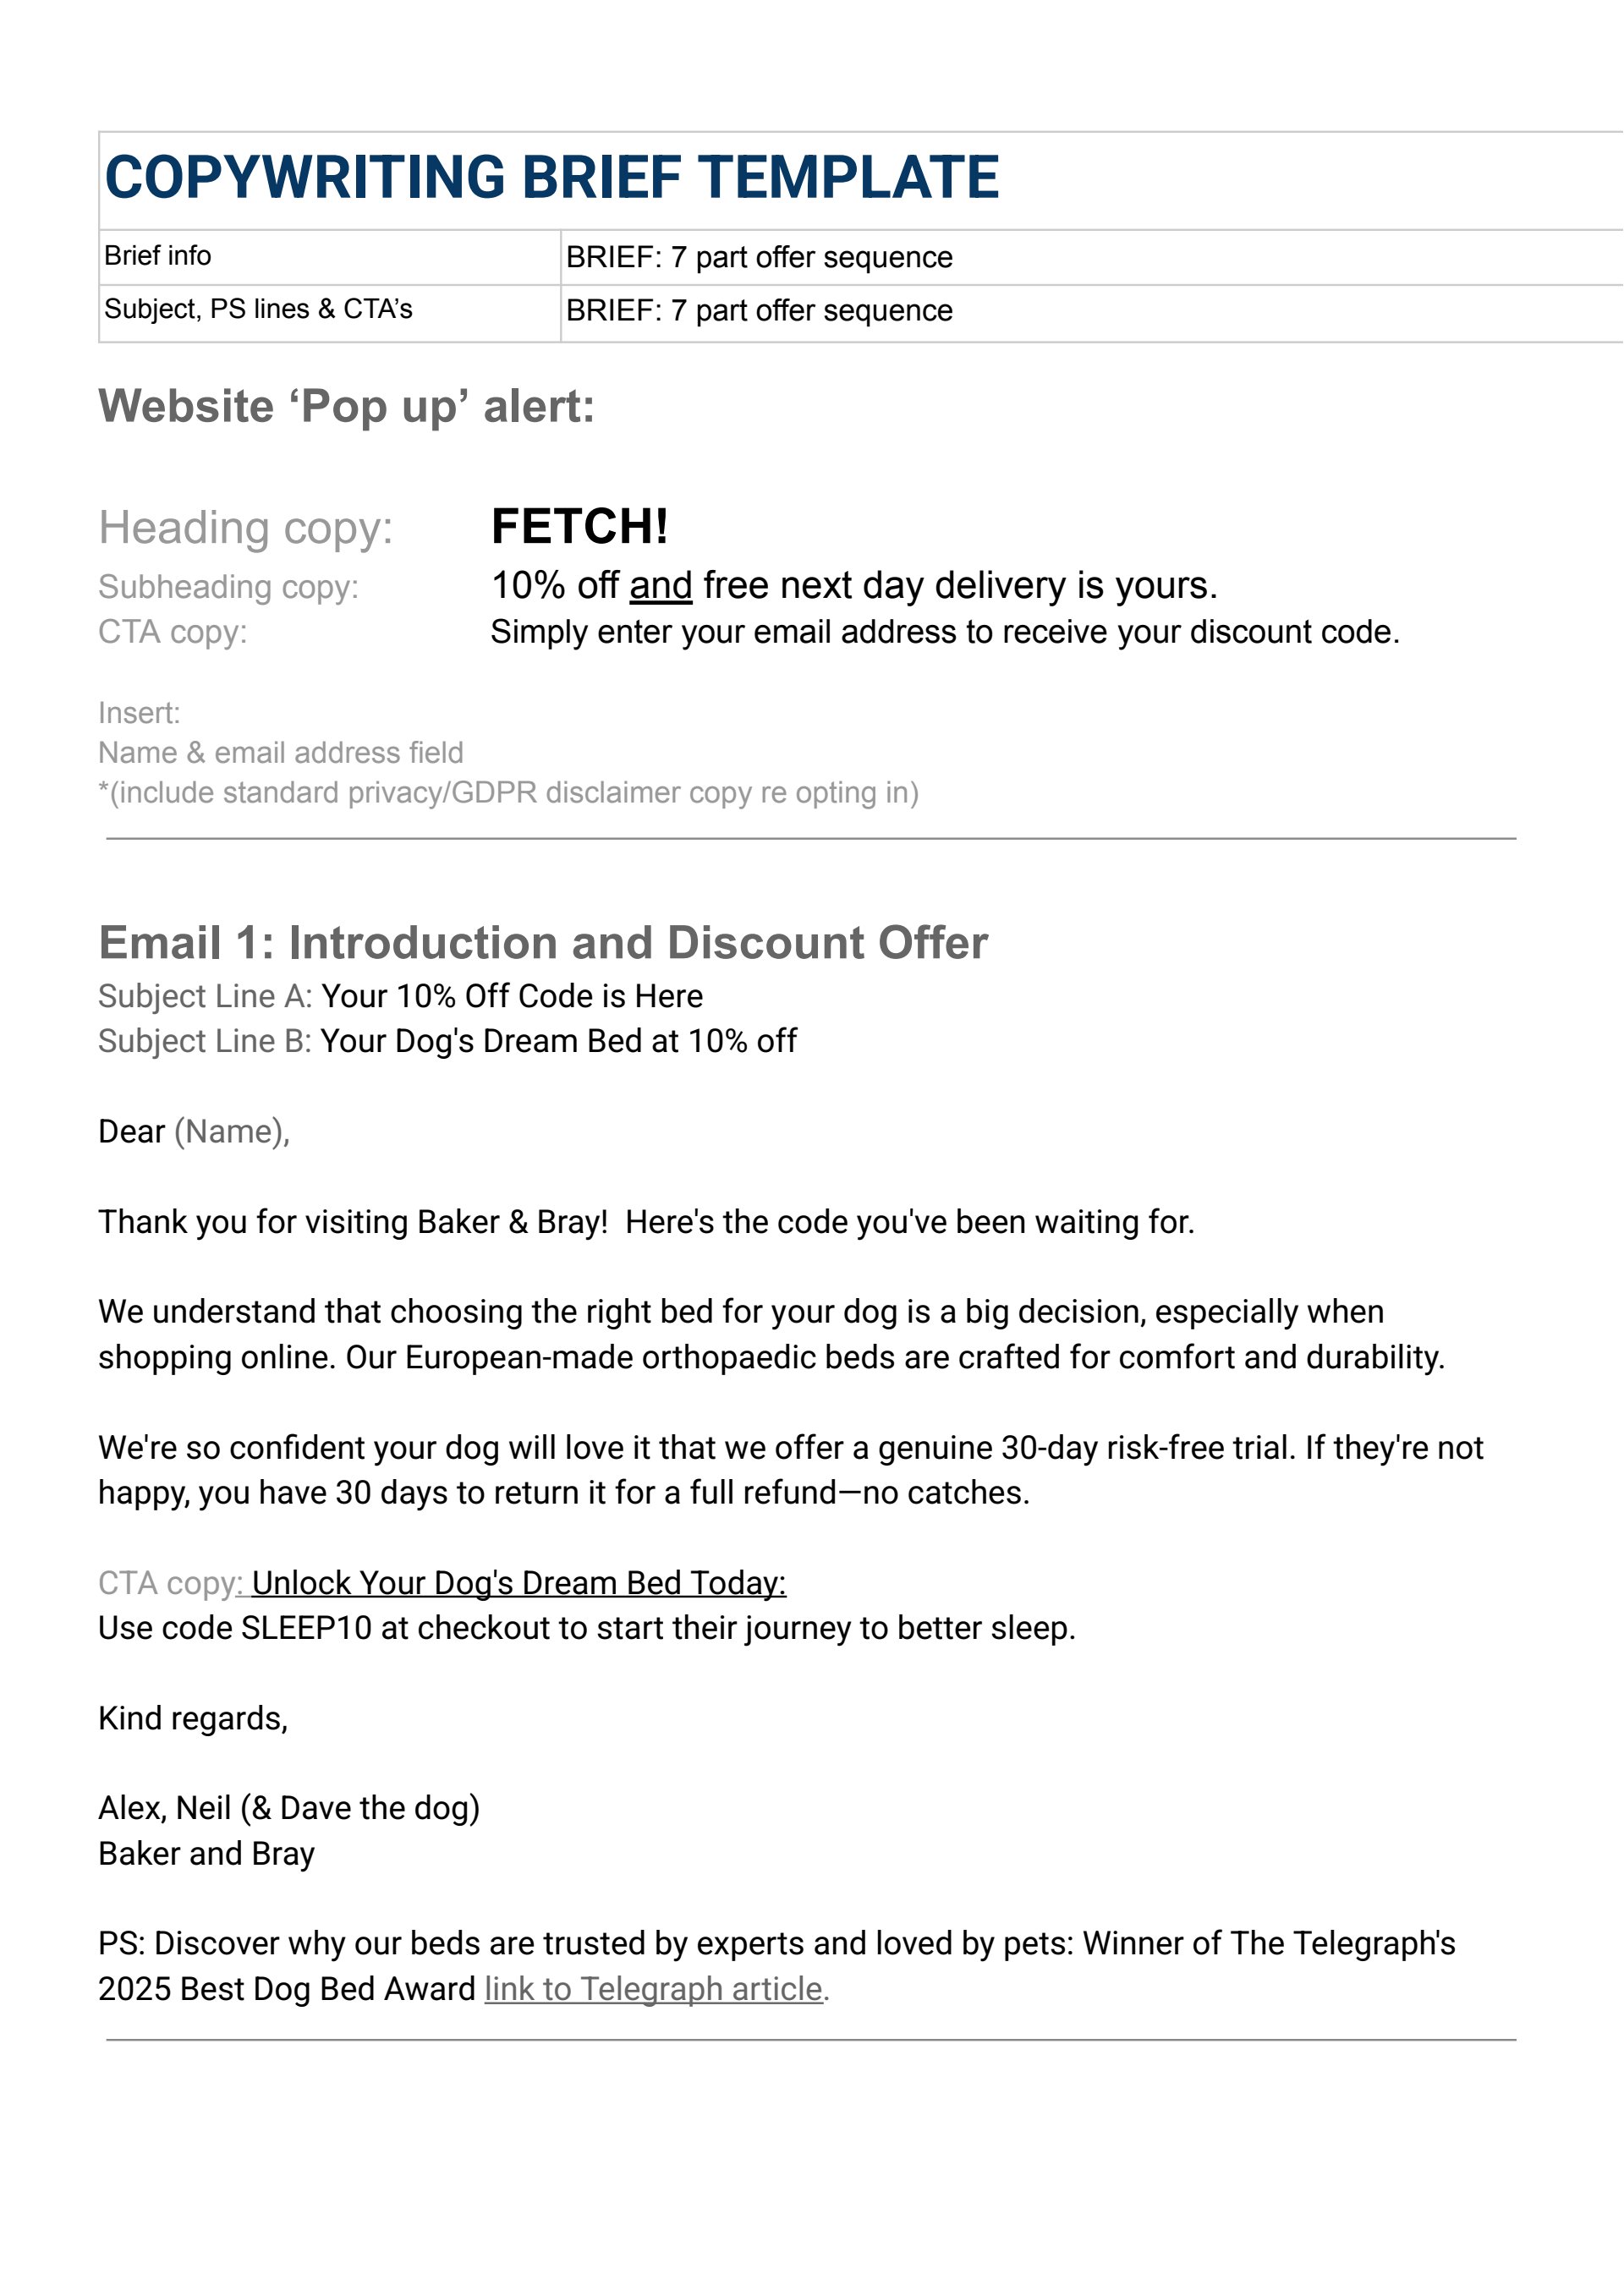Click the 'Subject, PS lines & CTA's' cell
Viewport: 1624px width, 2296px height.
[258, 309]
